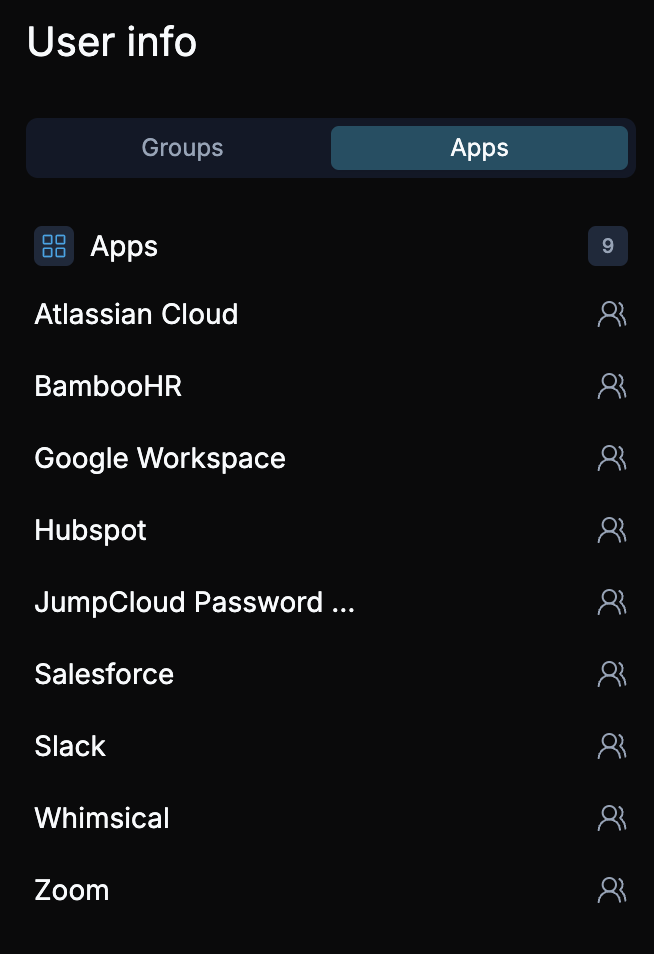
Task: Click the users icon for JumpCloud Password row
Action: 612,602
